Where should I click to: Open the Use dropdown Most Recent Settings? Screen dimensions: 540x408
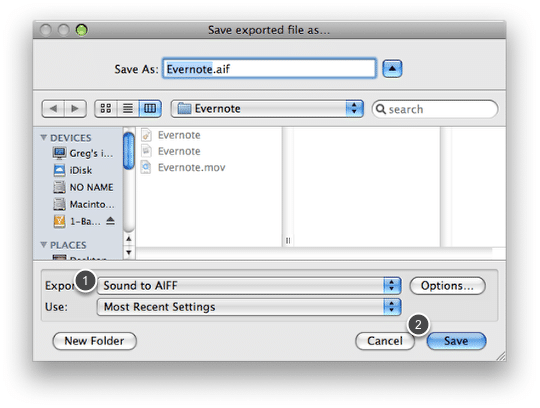coord(249,307)
